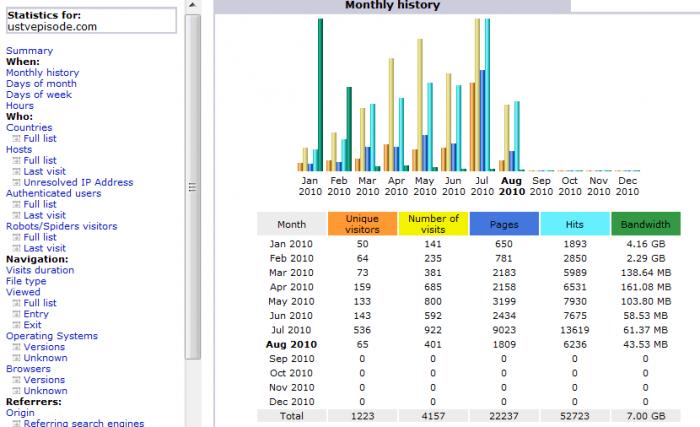Screen dimensions: 700x427
Task: Click the 13619 hits value for Jul 2010
Action: [x=575, y=330]
